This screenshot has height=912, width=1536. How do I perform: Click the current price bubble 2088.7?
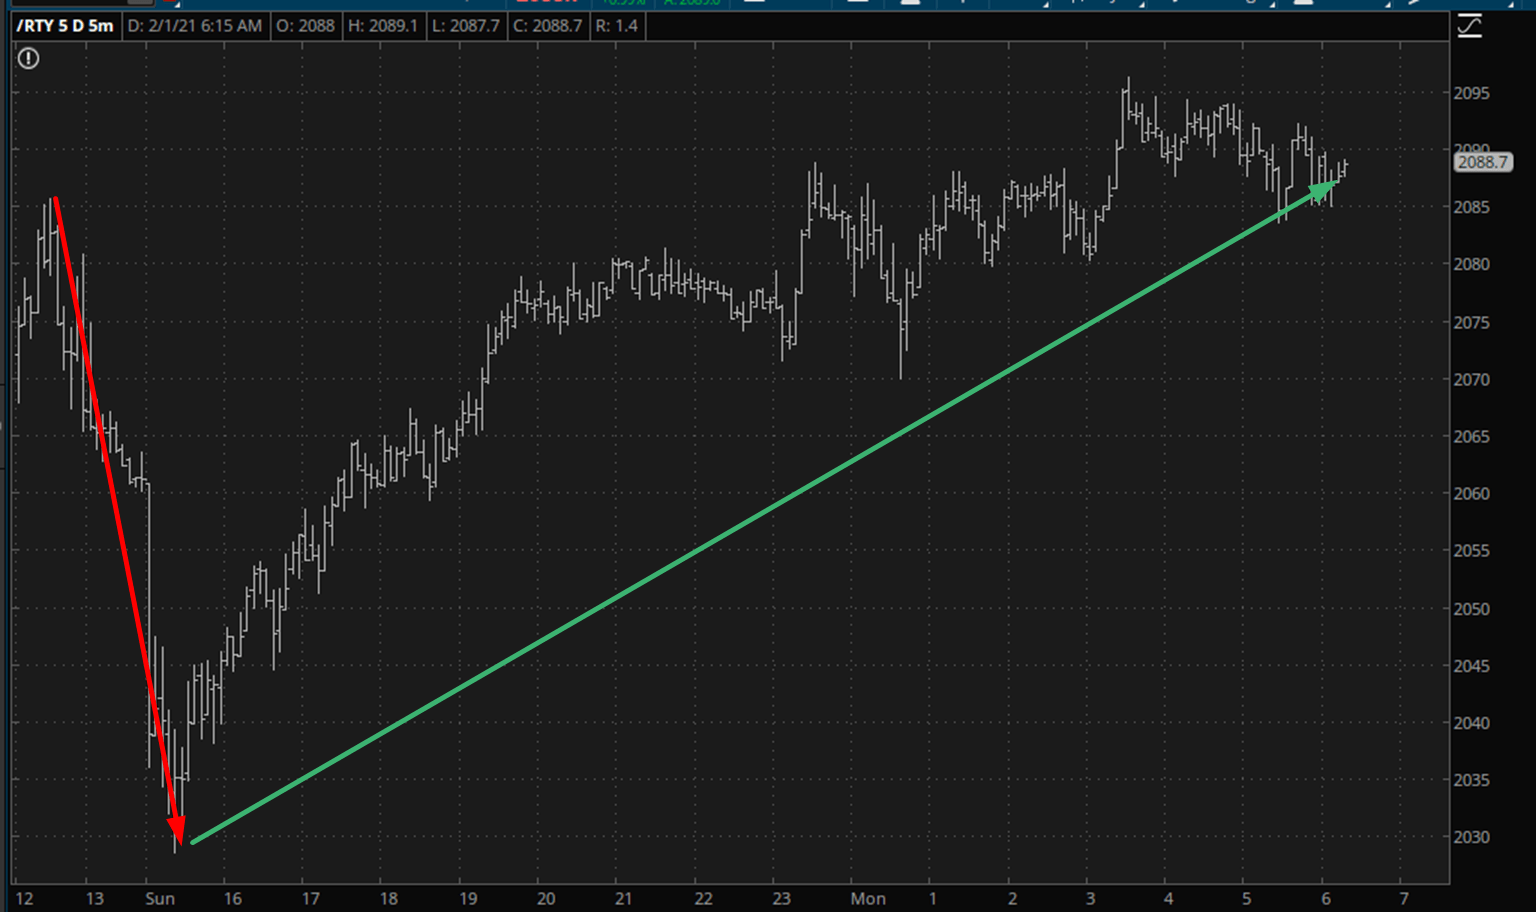pyautogui.click(x=1482, y=162)
